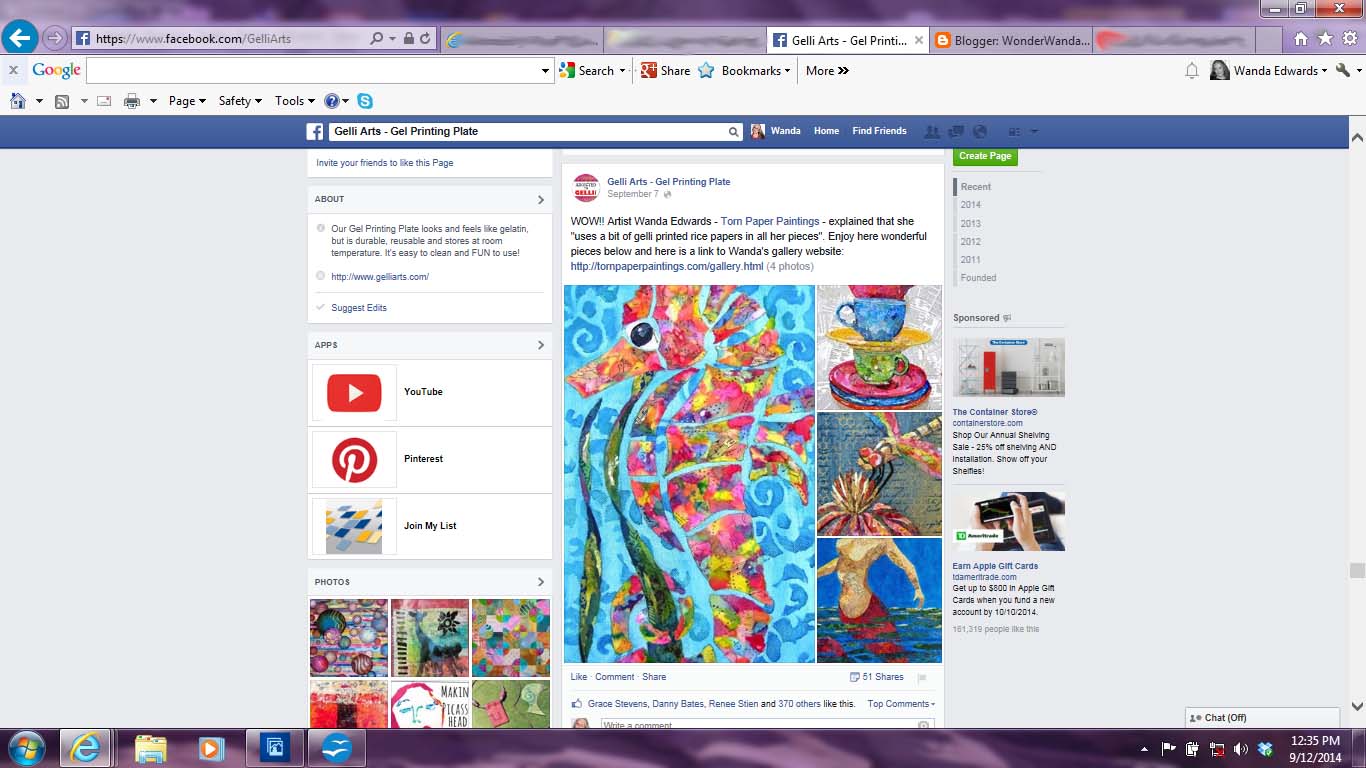Open the Page menu dropdown
The height and width of the screenshot is (768, 1366).
[187, 100]
